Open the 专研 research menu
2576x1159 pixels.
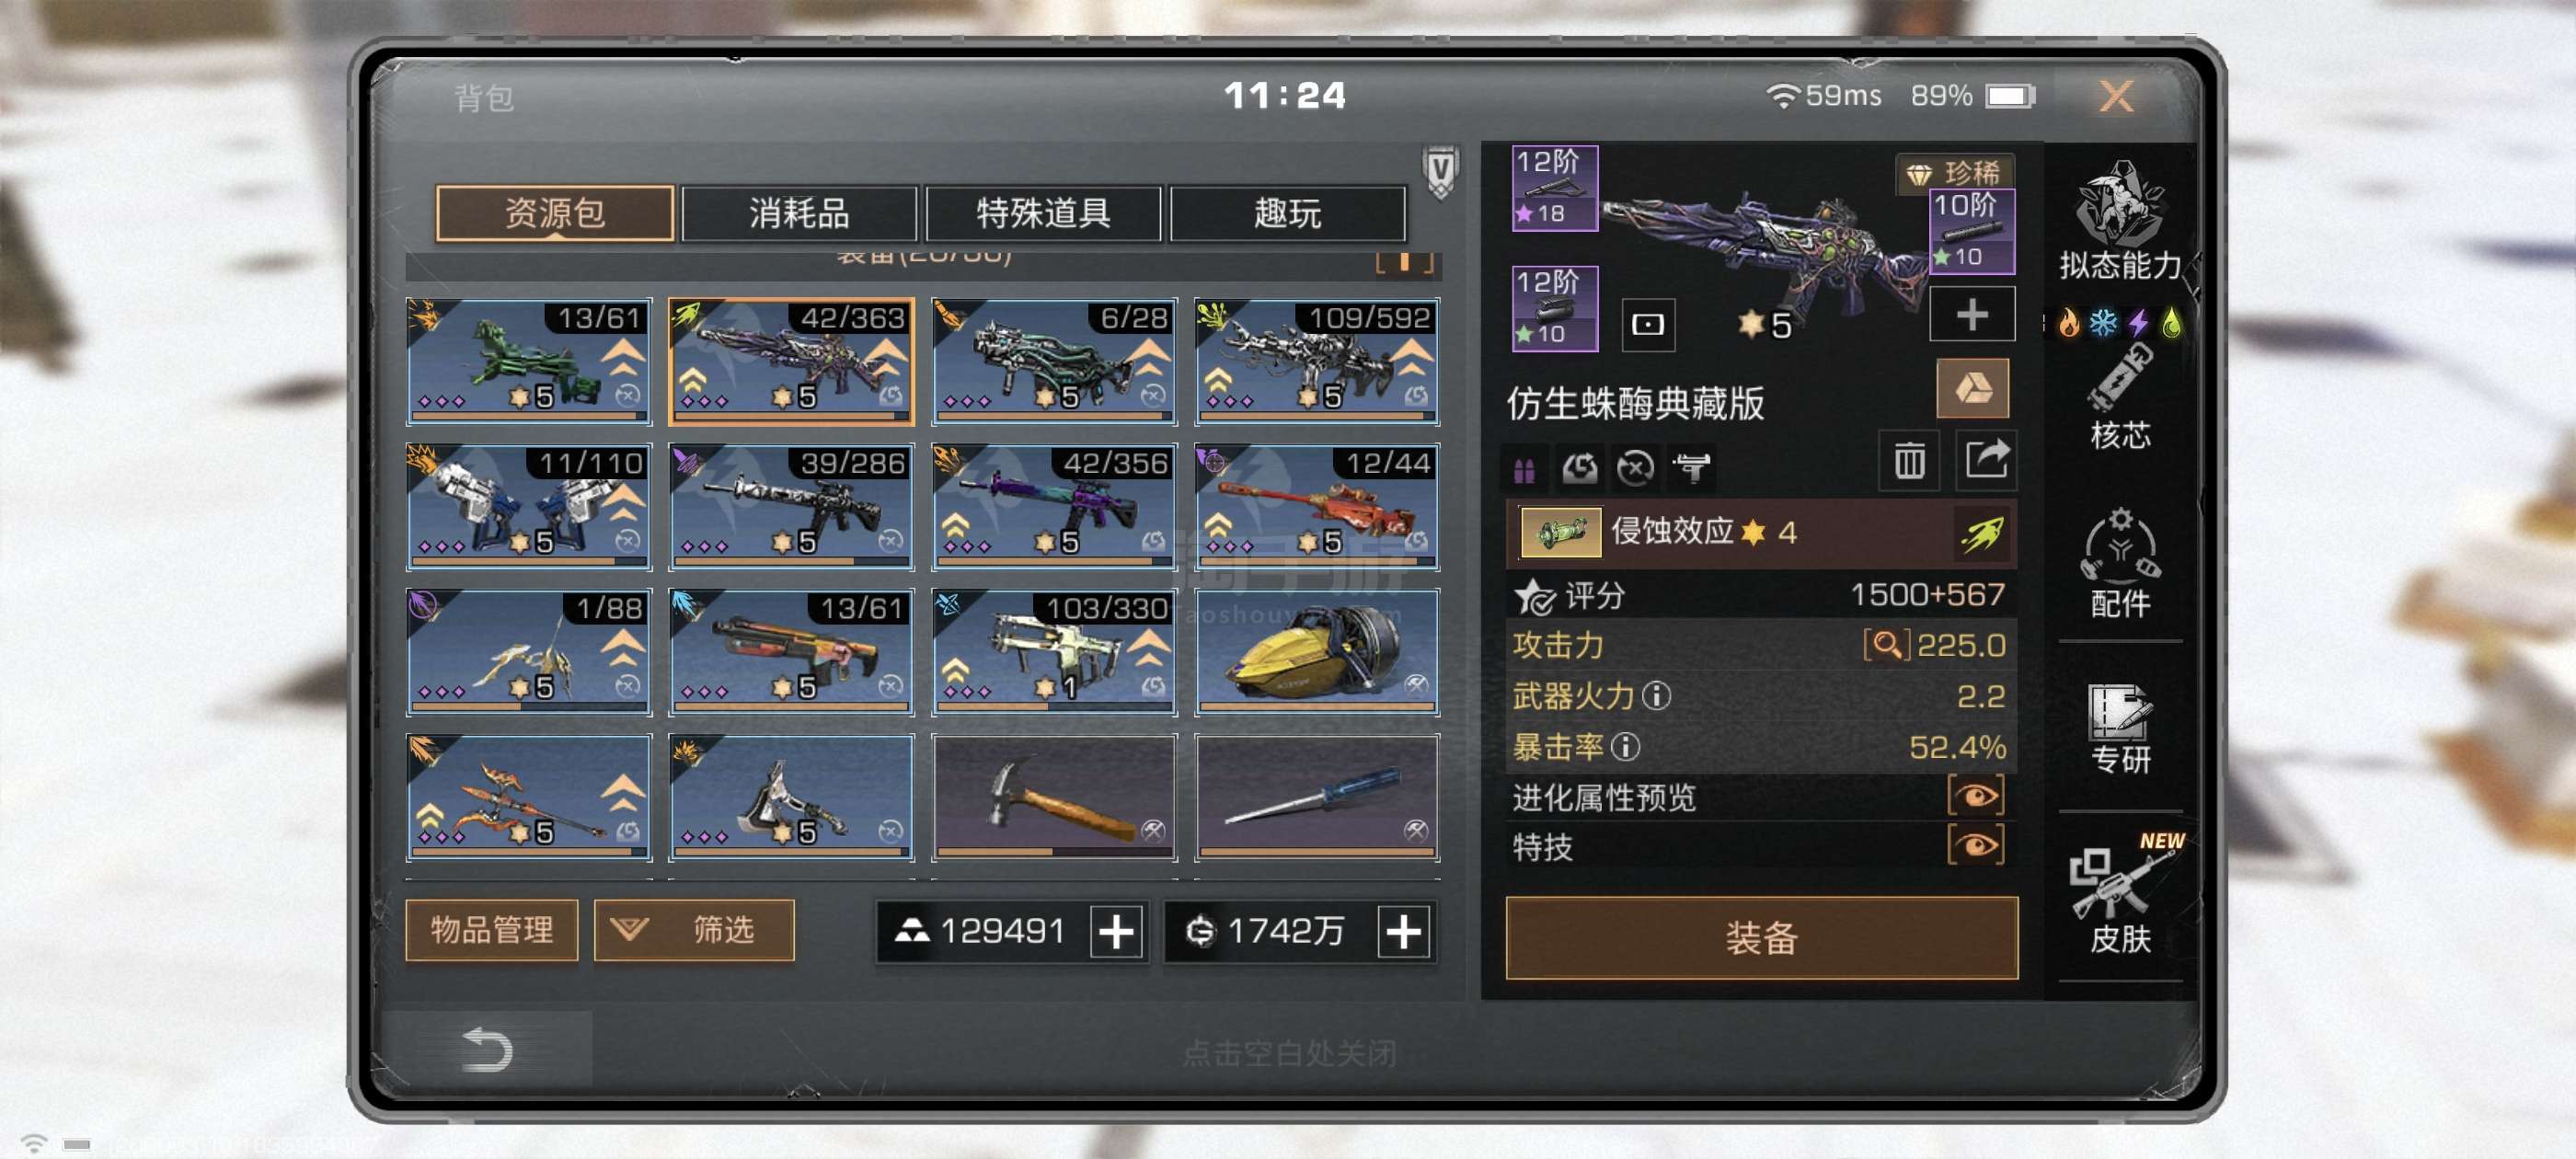coord(2119,729)
